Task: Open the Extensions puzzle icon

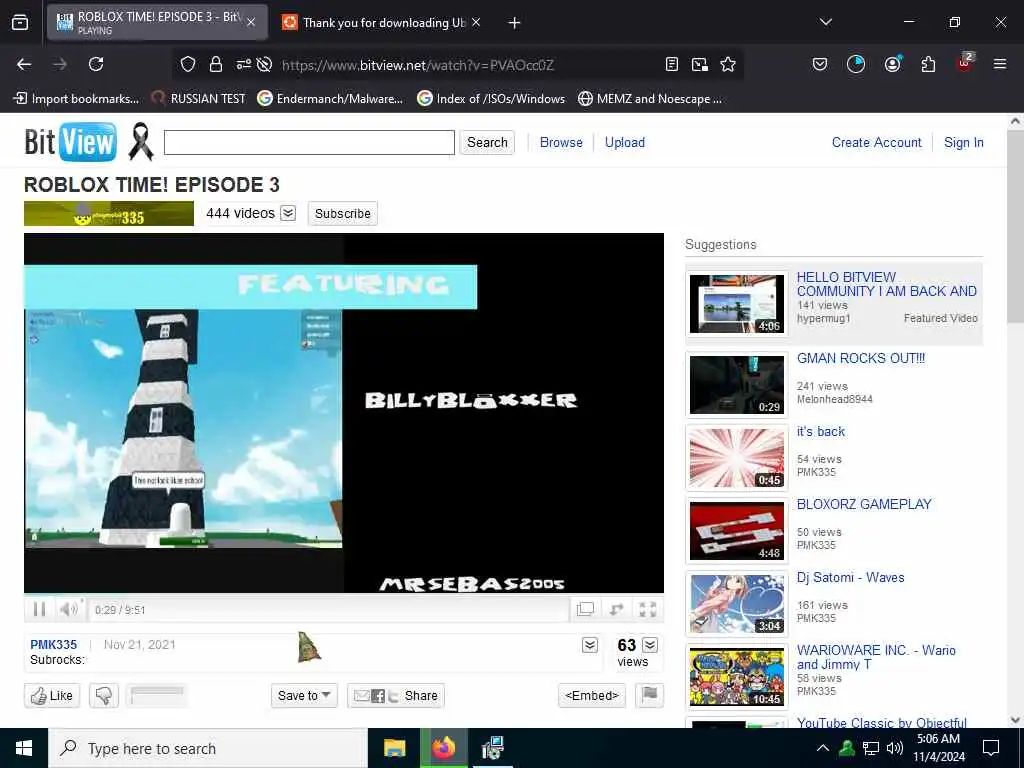Action: pyautogui.click(x=928, y=64)
